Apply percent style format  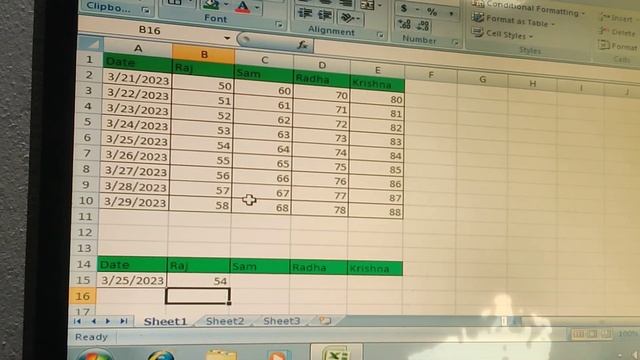(432, 12)
